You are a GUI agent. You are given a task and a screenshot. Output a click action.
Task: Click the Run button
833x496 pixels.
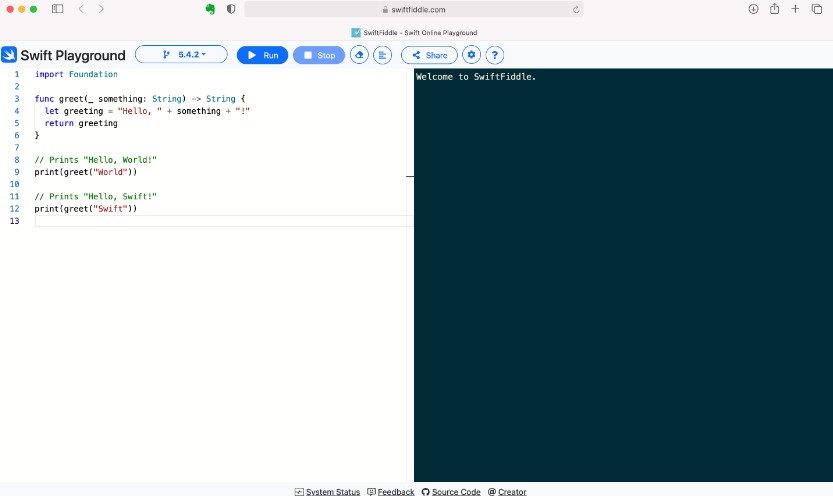tap(262, 55)
